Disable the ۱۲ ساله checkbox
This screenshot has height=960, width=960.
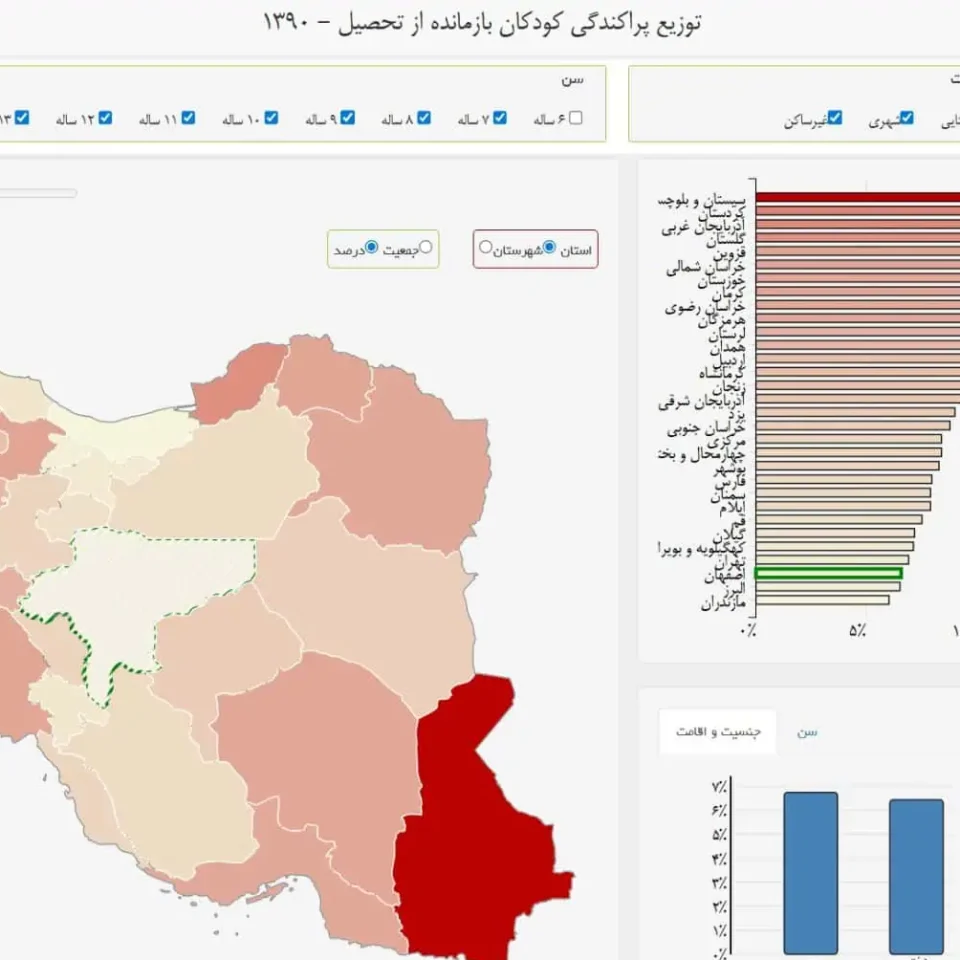click(x=105, y=118)
